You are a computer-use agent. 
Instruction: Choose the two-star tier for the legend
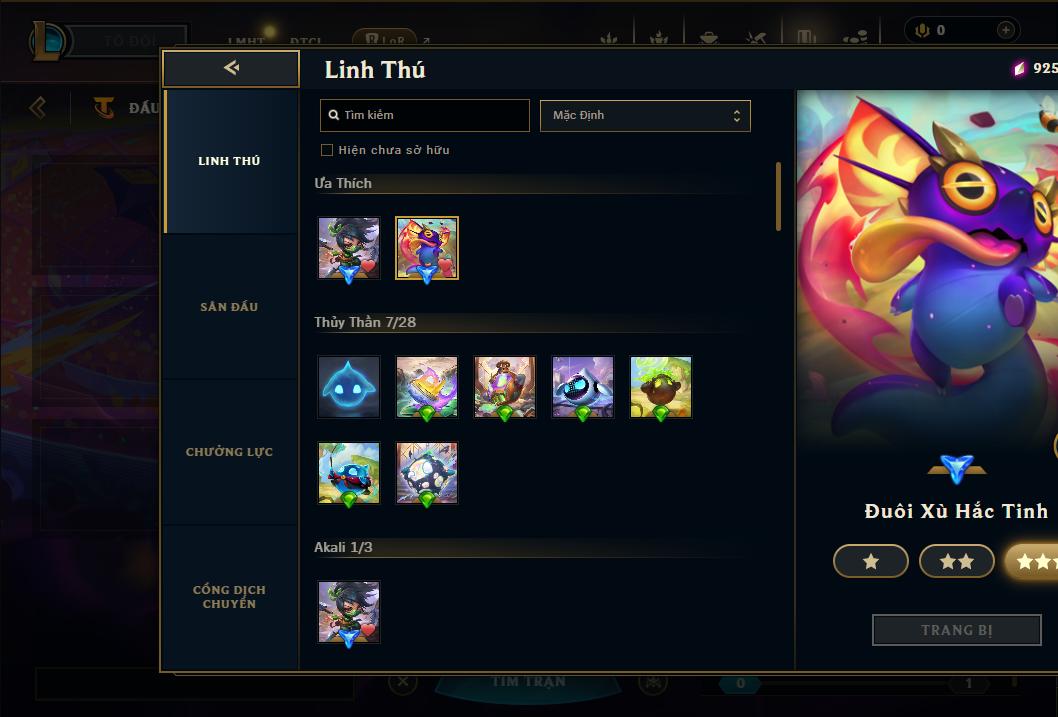tap(957, 561)
